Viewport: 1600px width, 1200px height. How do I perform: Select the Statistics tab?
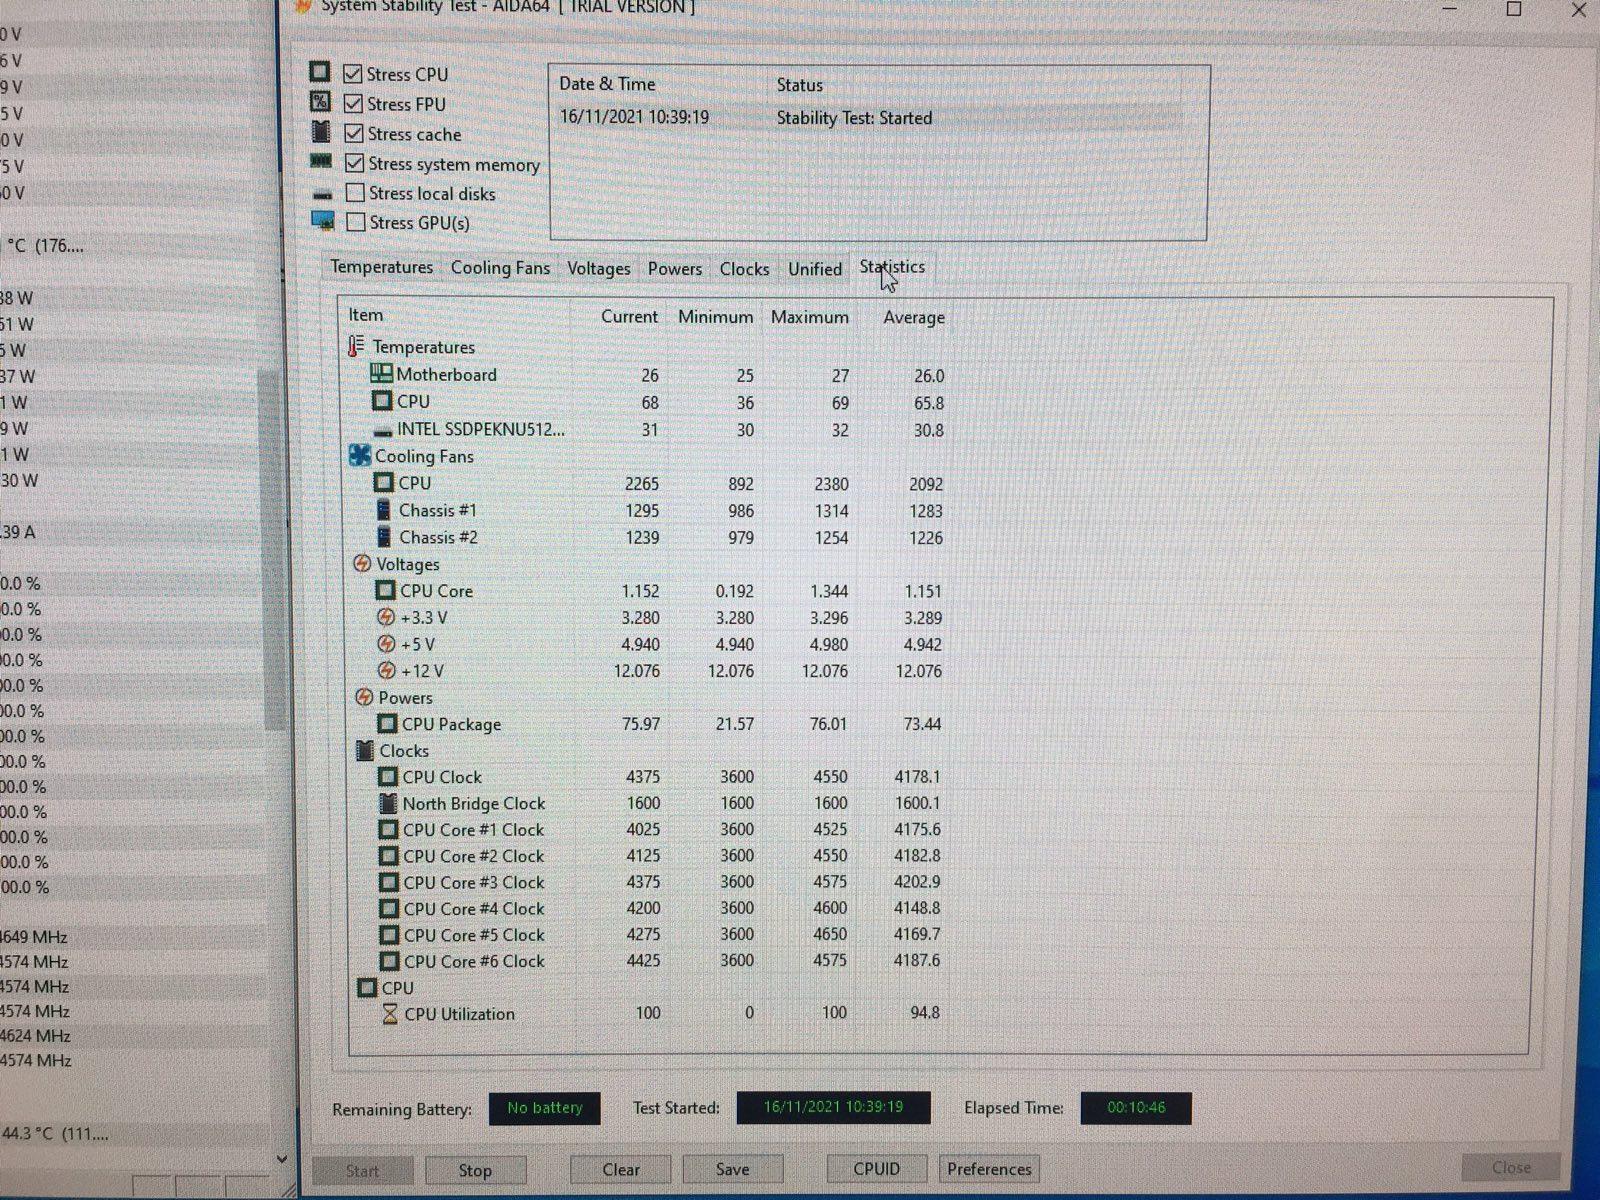tap(892, 267)
